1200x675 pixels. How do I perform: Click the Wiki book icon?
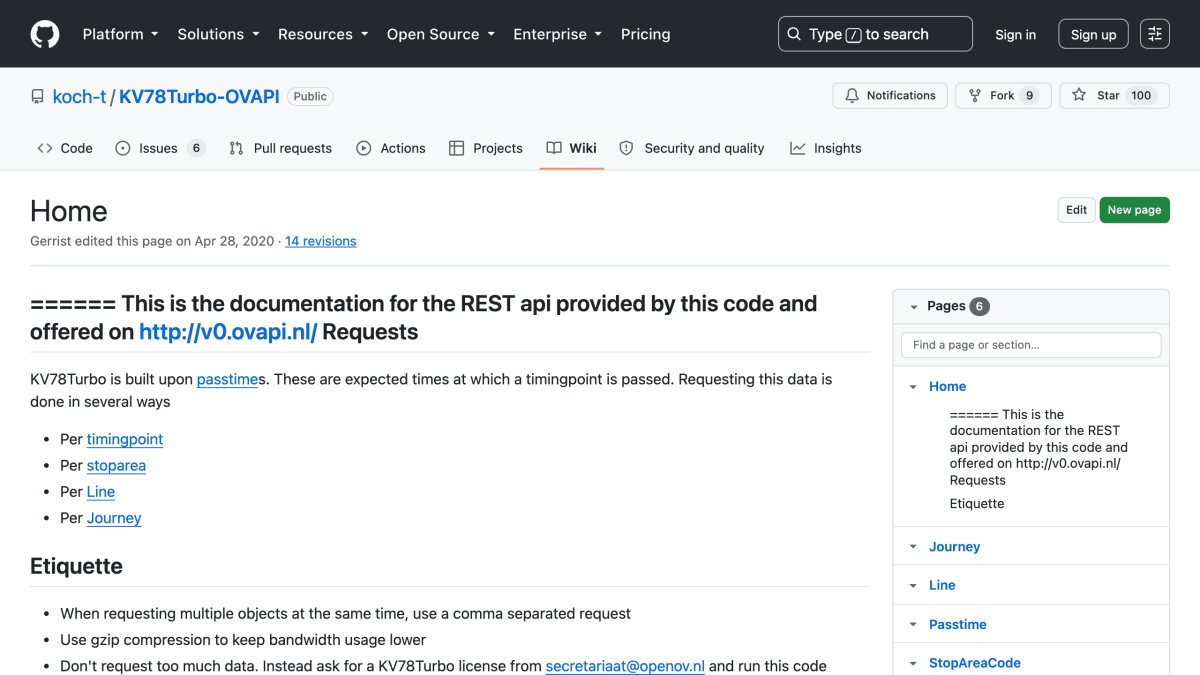[554, 148]
